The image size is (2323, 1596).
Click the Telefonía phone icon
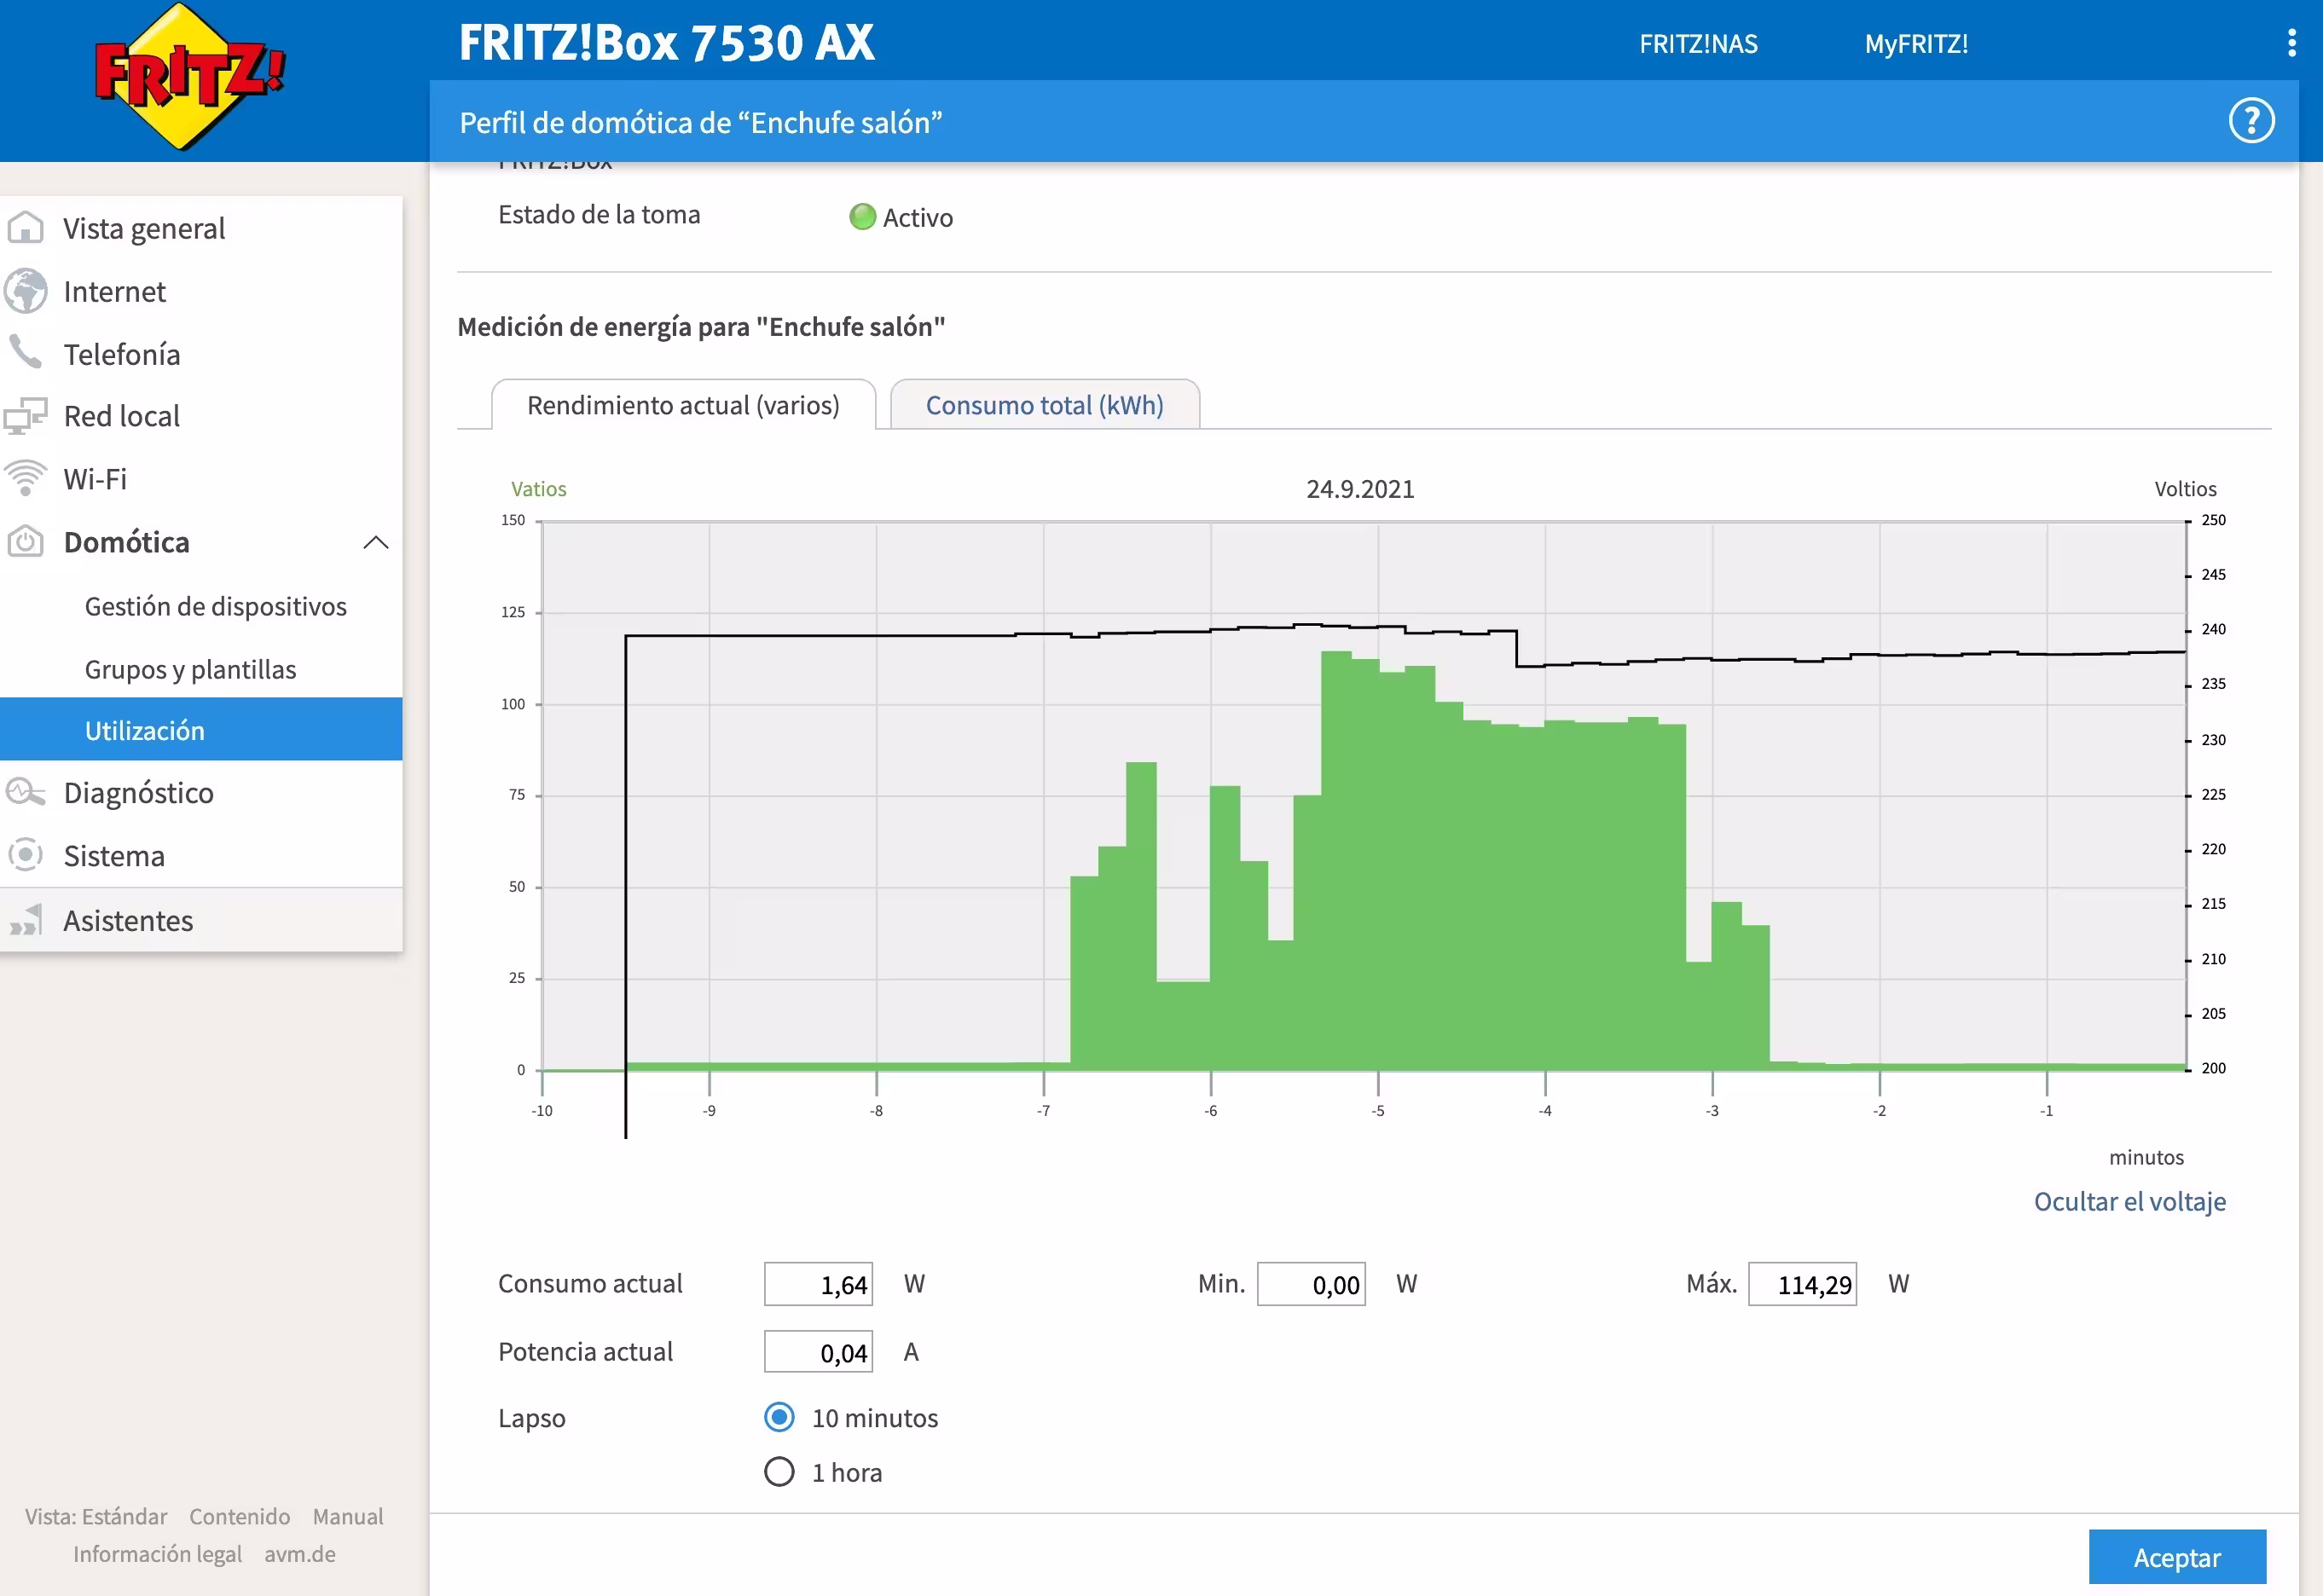(26, 353)
